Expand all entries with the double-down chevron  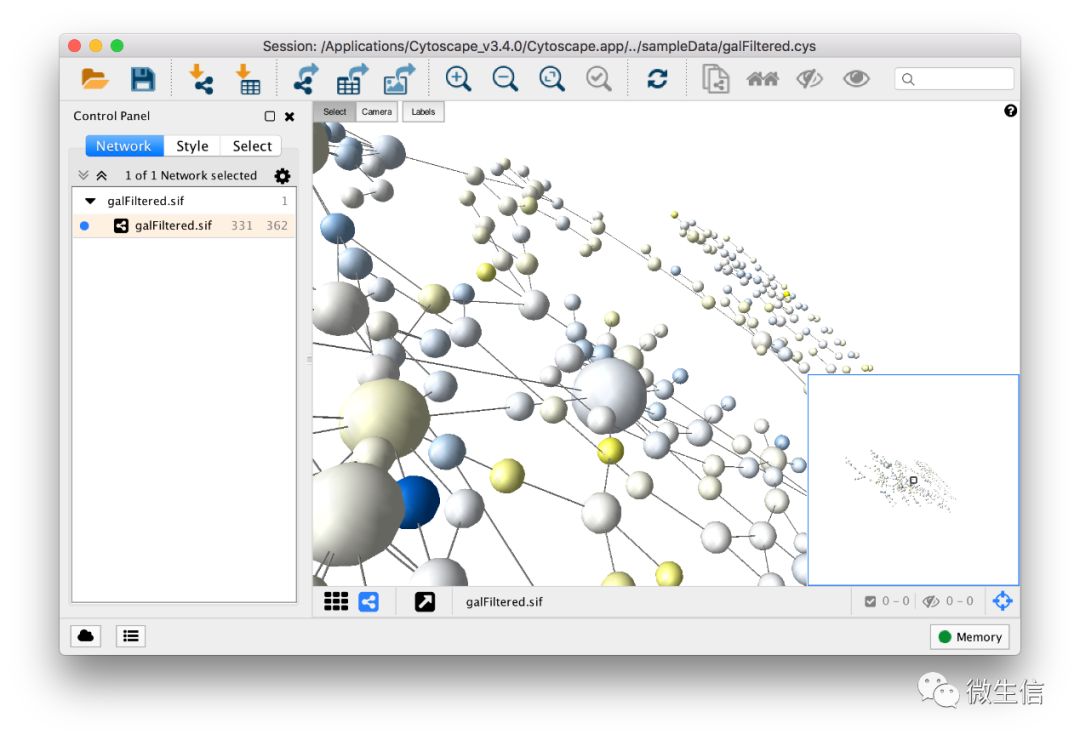83,174
